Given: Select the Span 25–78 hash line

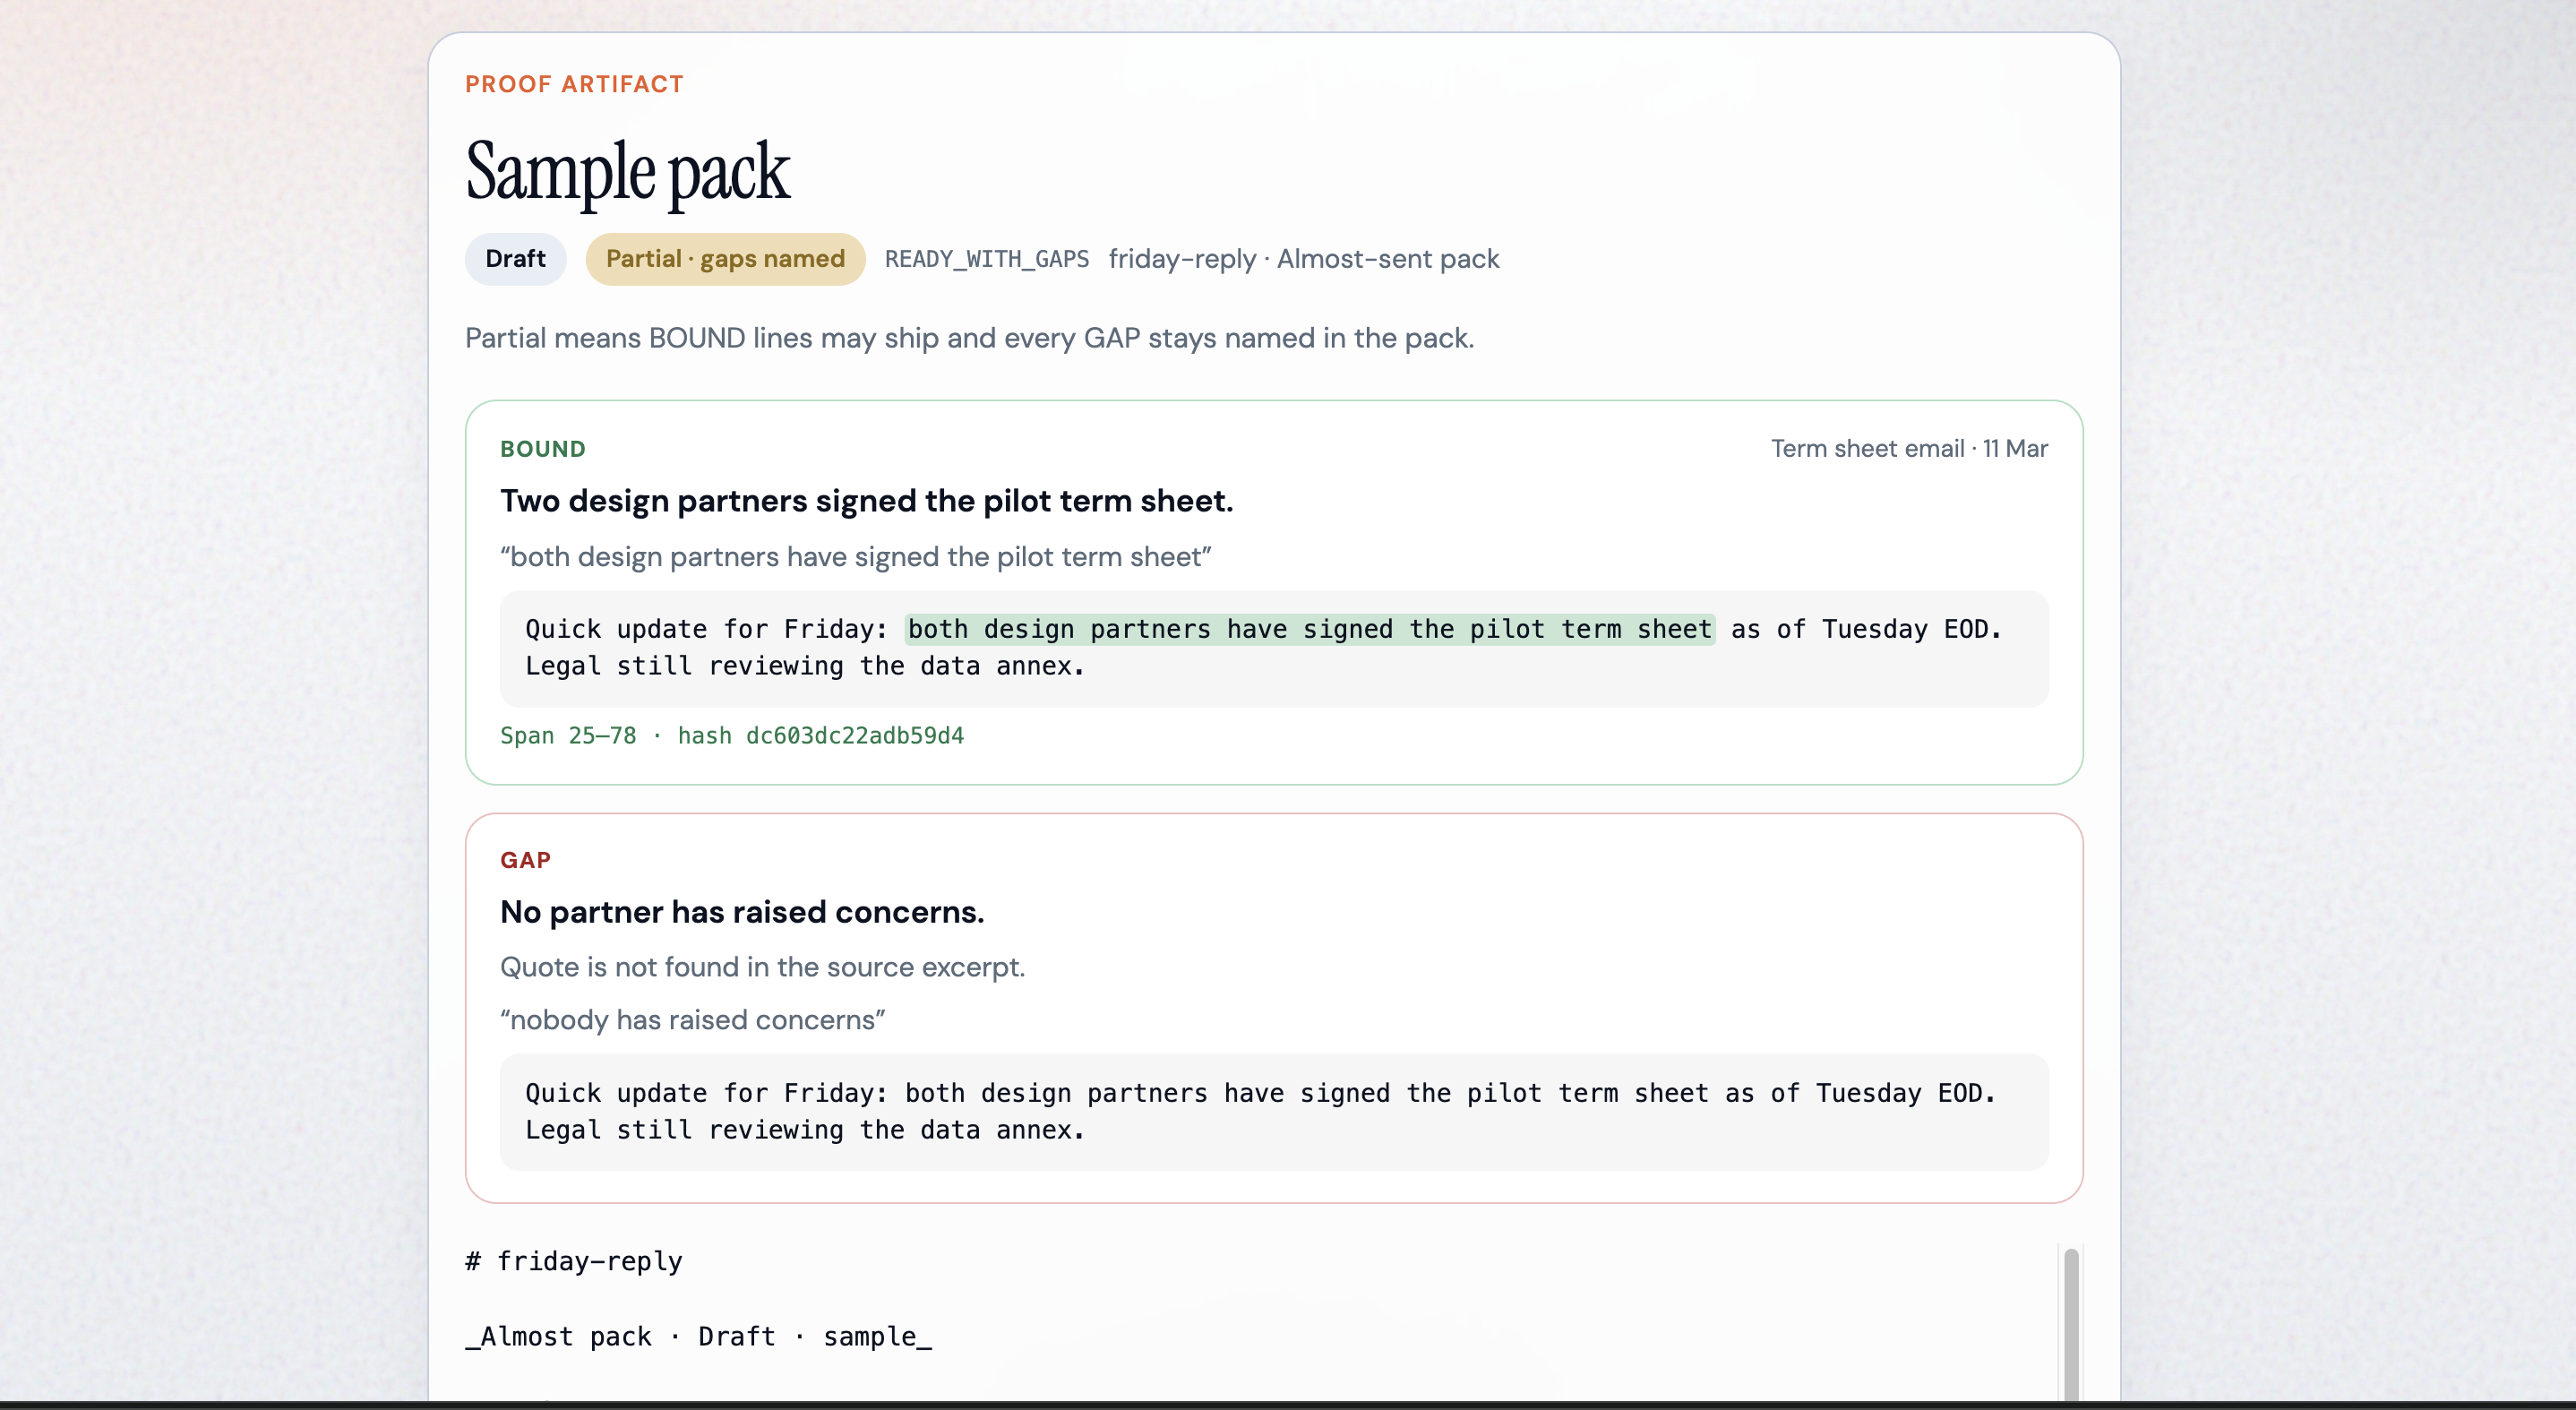Looking at the screenshot, I should coord(732,736).
